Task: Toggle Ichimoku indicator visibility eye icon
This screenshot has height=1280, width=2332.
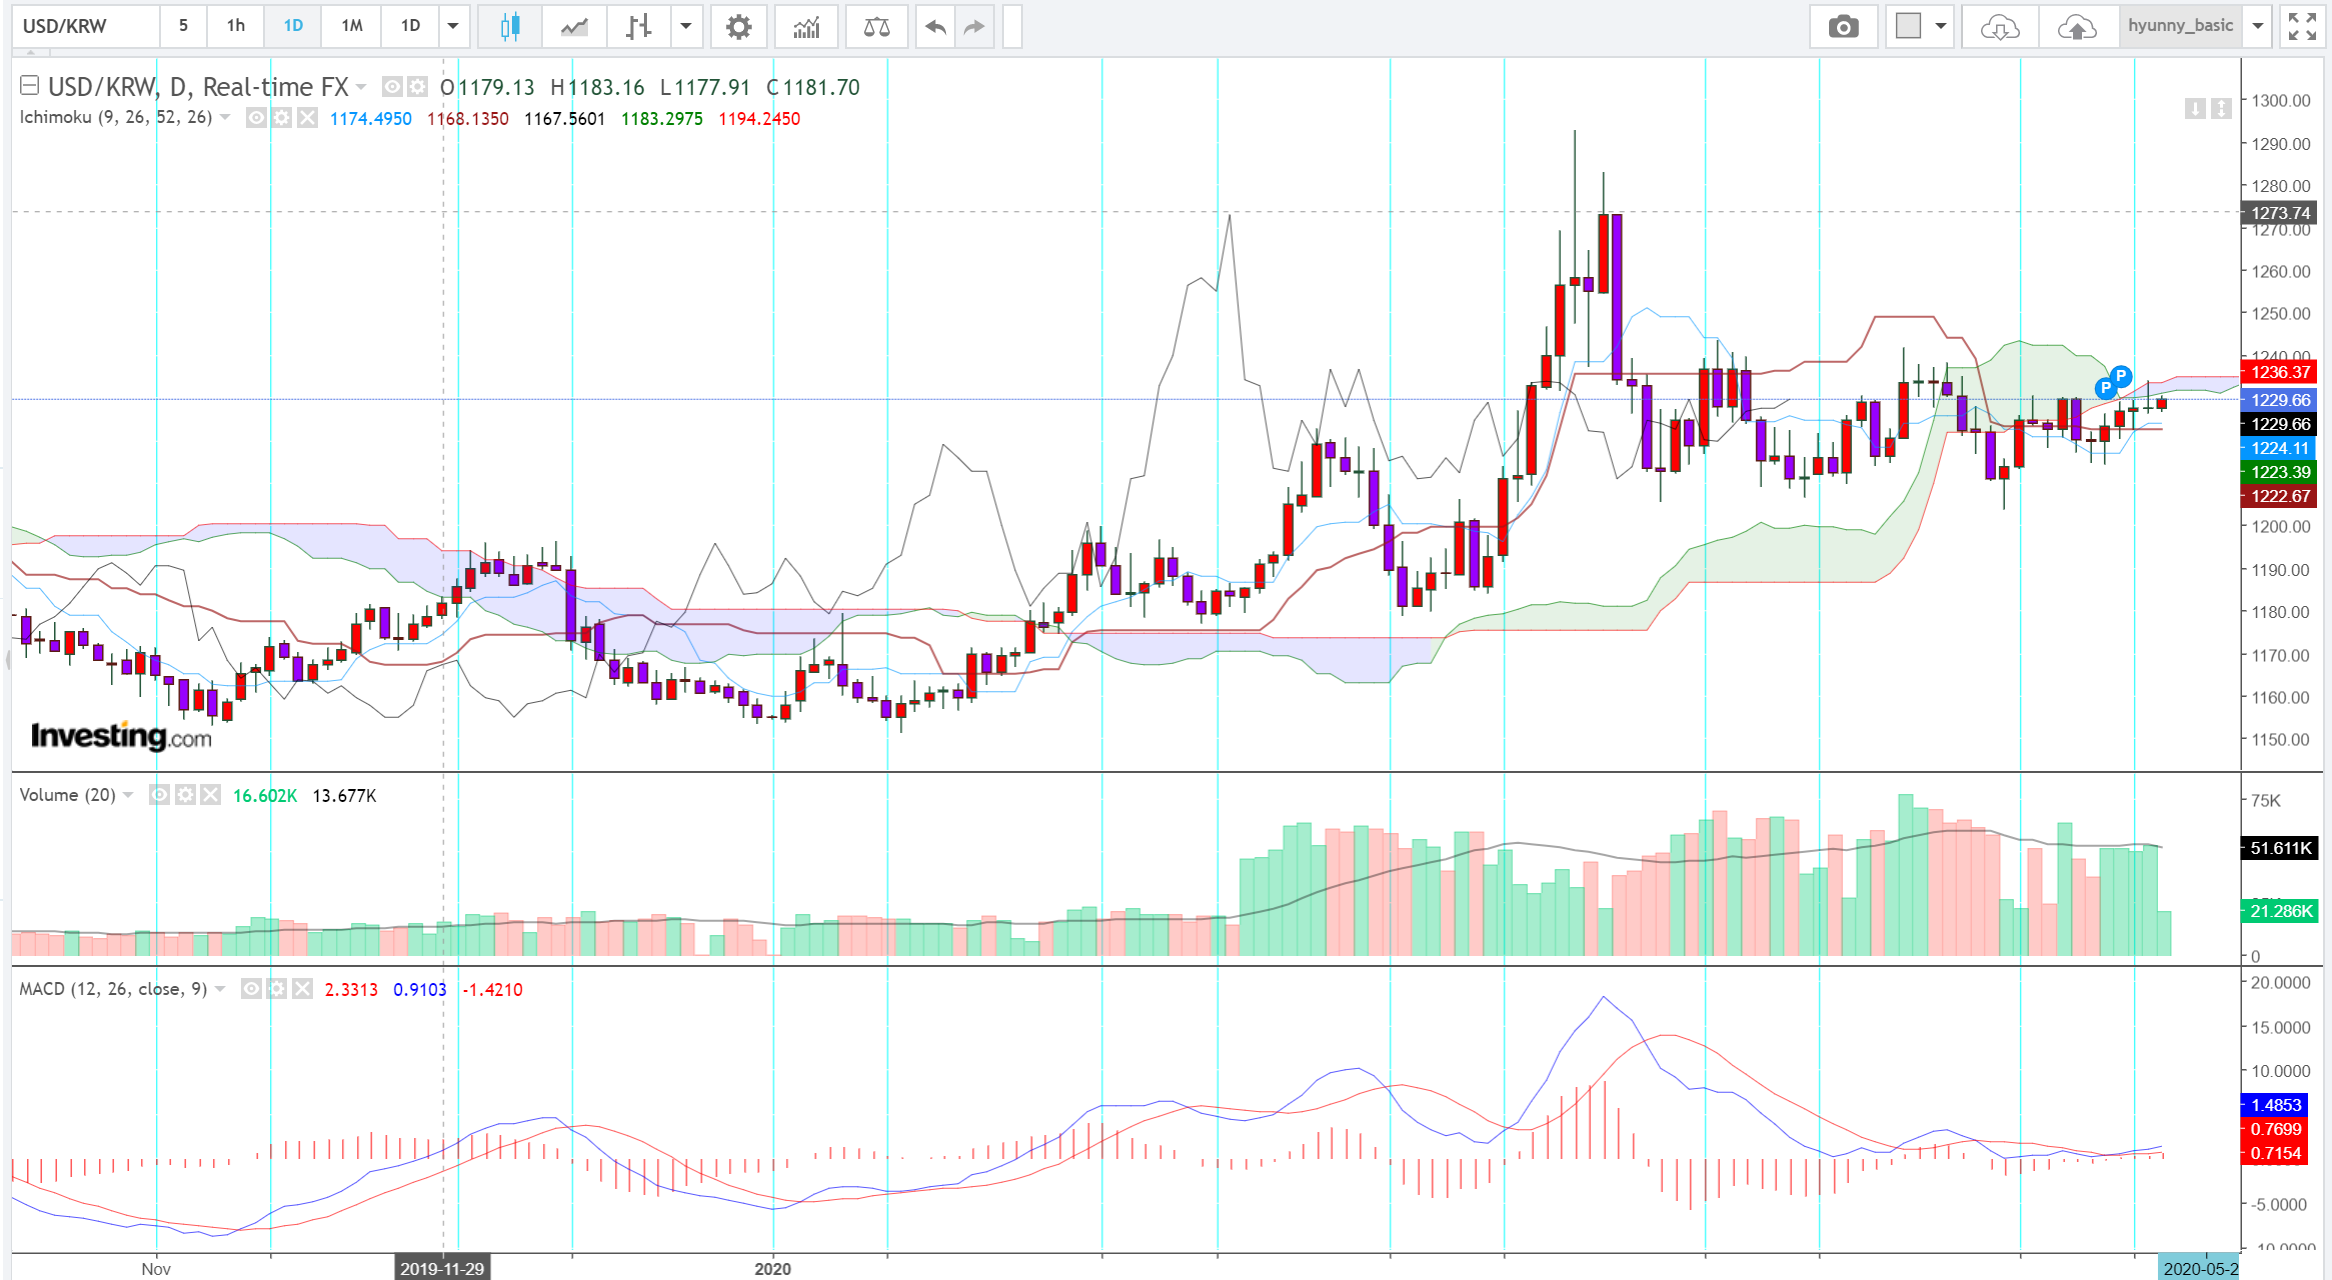Action: pyautogui.click(x=256, y=118)
